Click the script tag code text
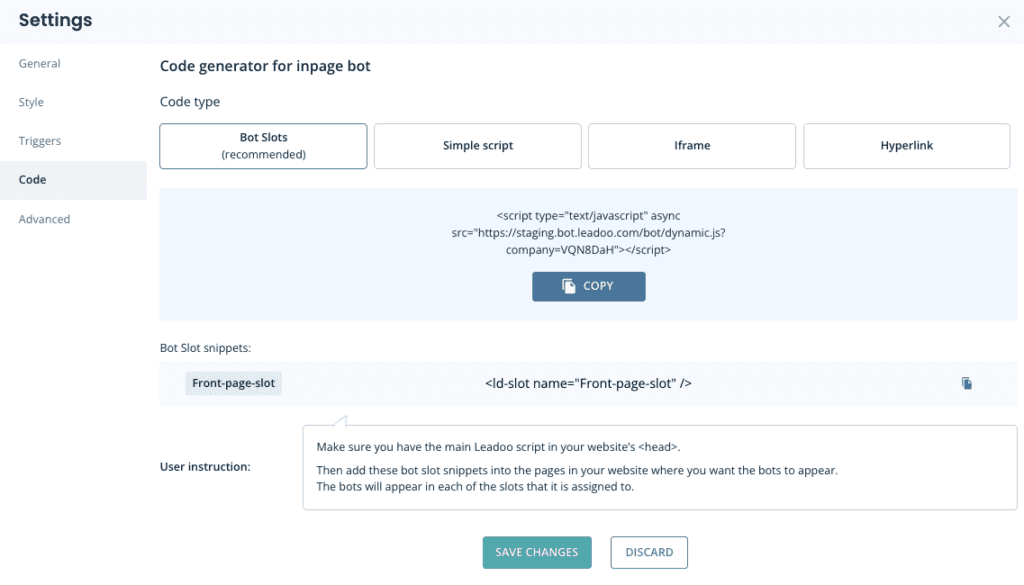 [x=588, y=233]
